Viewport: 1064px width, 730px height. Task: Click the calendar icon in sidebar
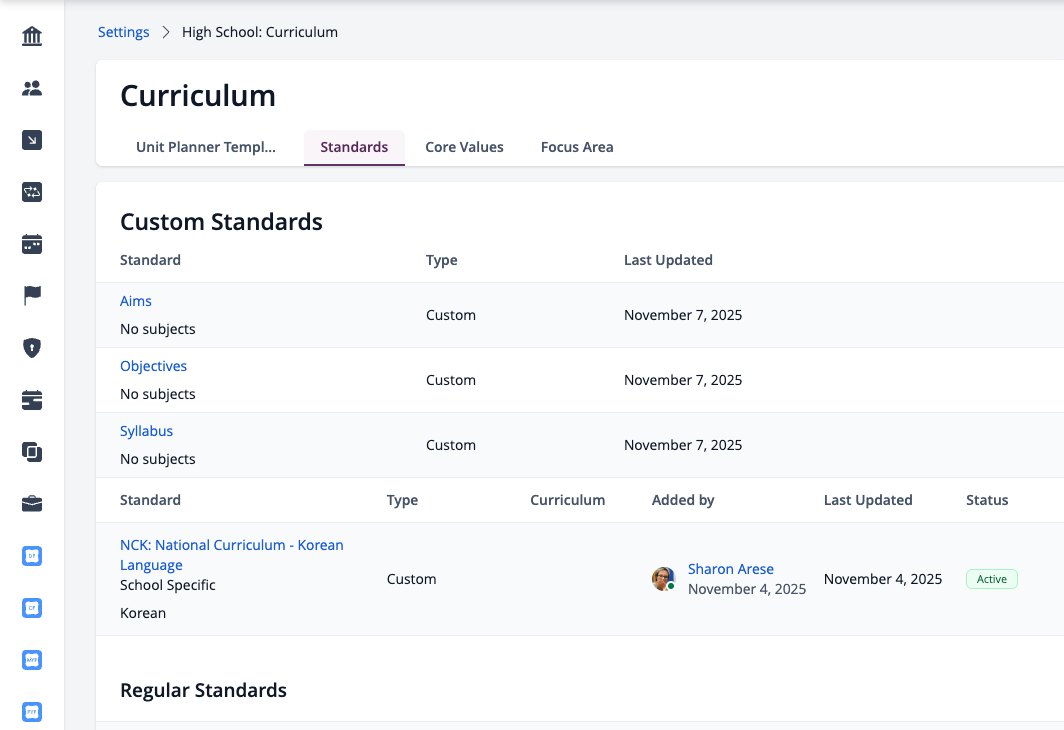point(32,244)
